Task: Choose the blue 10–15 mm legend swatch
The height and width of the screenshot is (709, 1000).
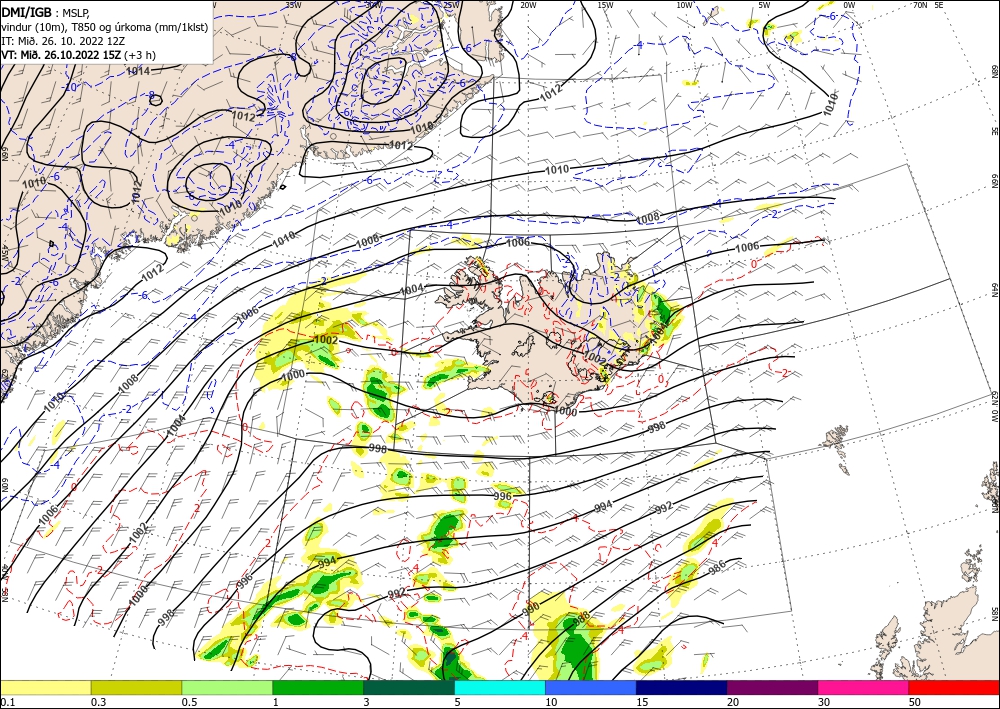Action: click(591, 687)
